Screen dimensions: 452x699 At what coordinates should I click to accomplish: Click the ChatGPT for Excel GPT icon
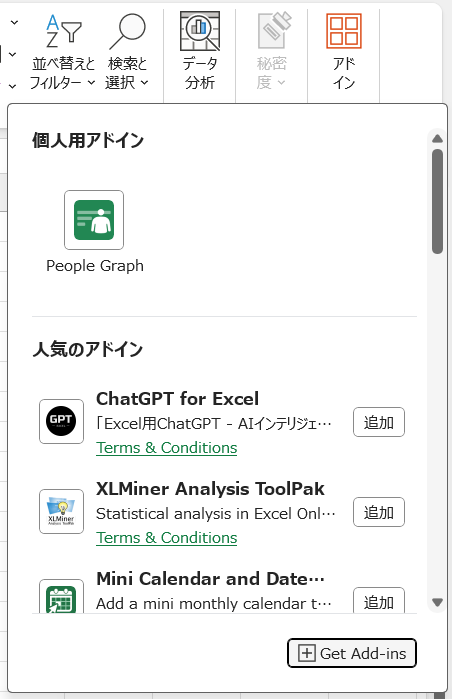62,421
